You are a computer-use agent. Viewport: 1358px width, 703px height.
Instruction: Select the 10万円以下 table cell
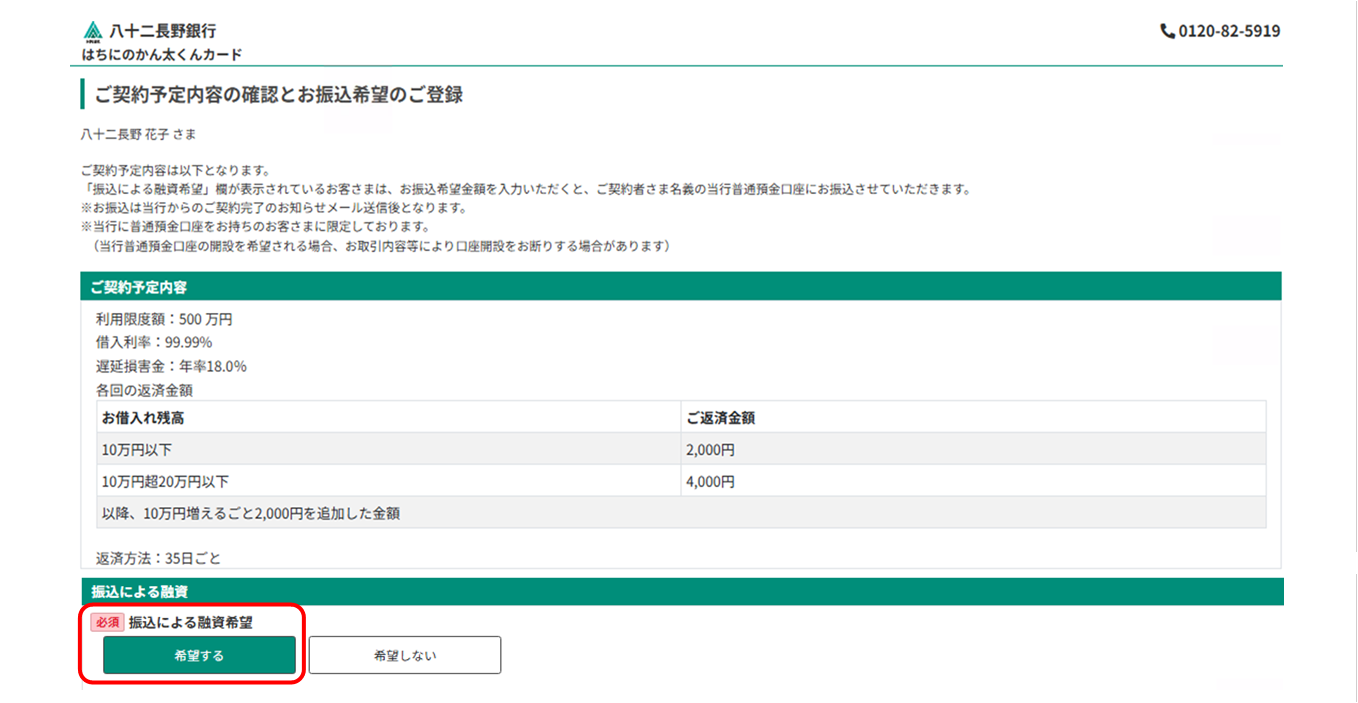point(137,450)
